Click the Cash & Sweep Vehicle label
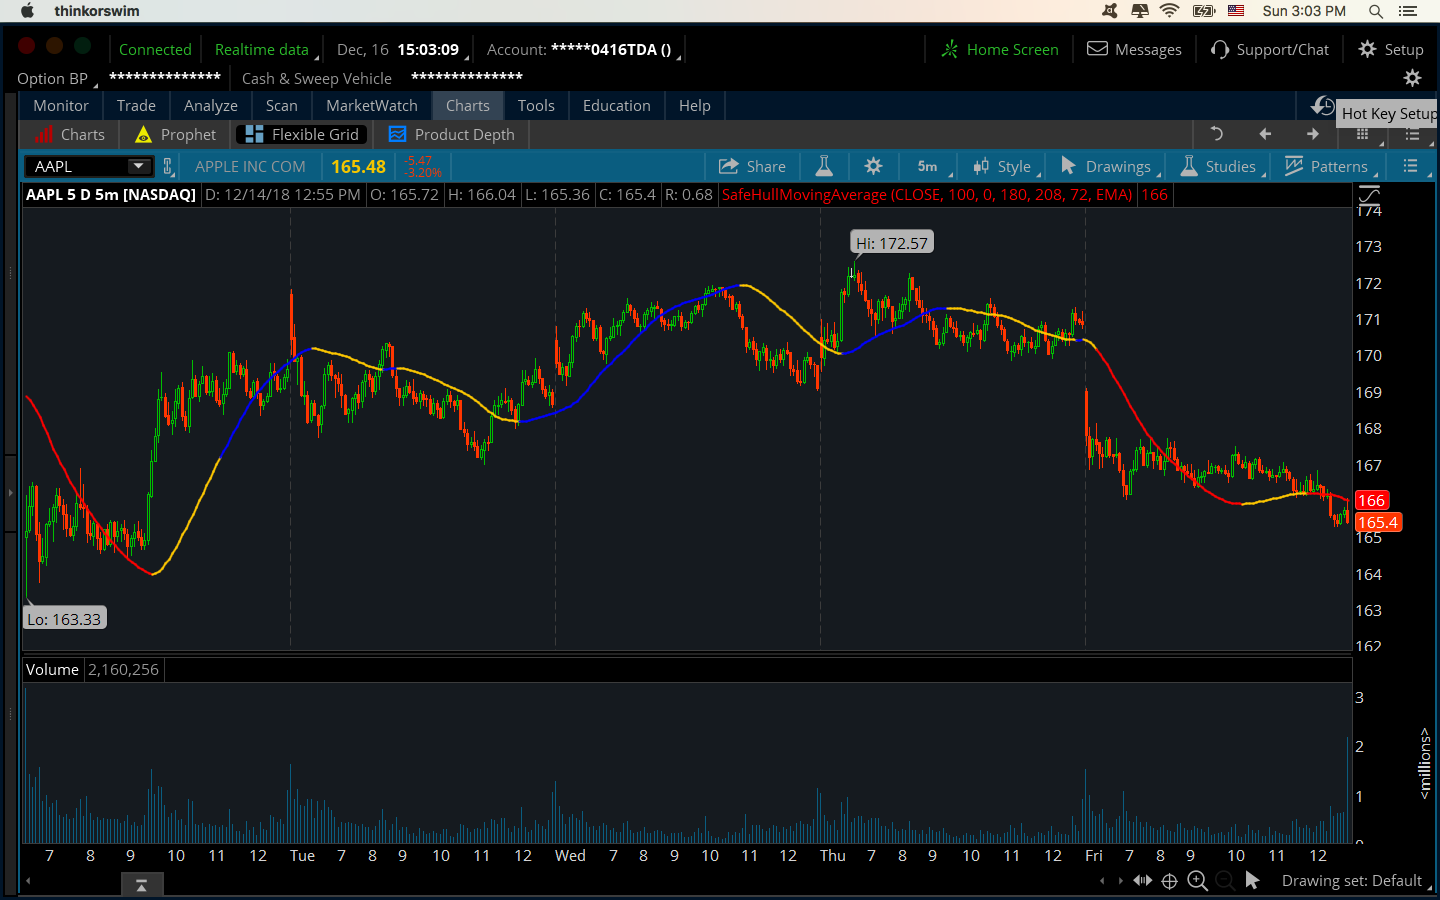Image resolution: width=1440 pixels, height=900 pixels. click(x=317, y=78)
